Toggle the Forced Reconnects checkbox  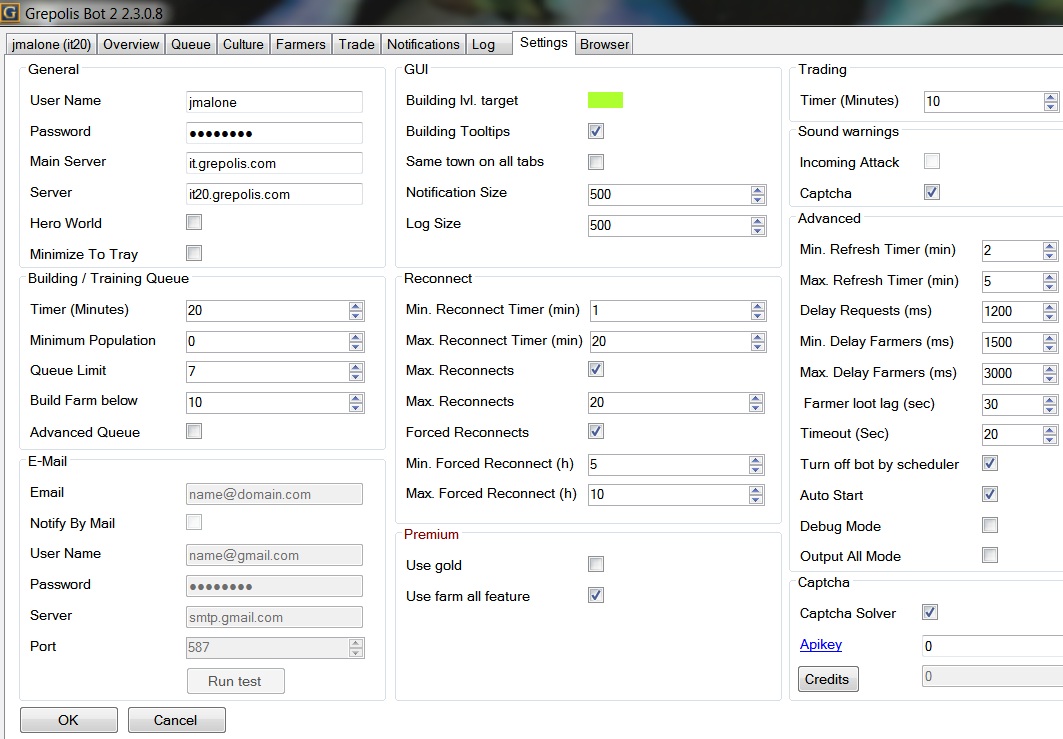[596, 431]
